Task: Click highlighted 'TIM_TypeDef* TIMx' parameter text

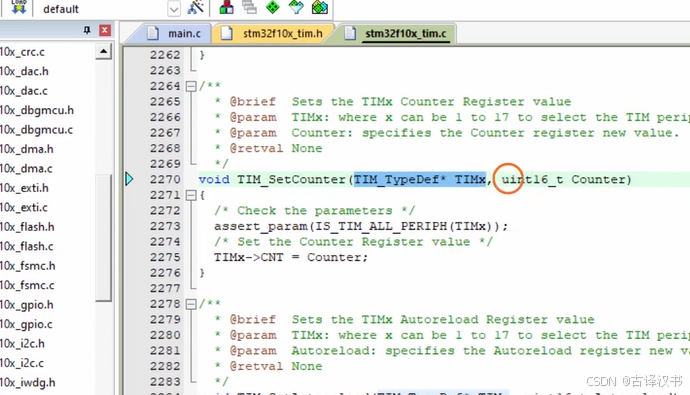Action: point(420,179)
